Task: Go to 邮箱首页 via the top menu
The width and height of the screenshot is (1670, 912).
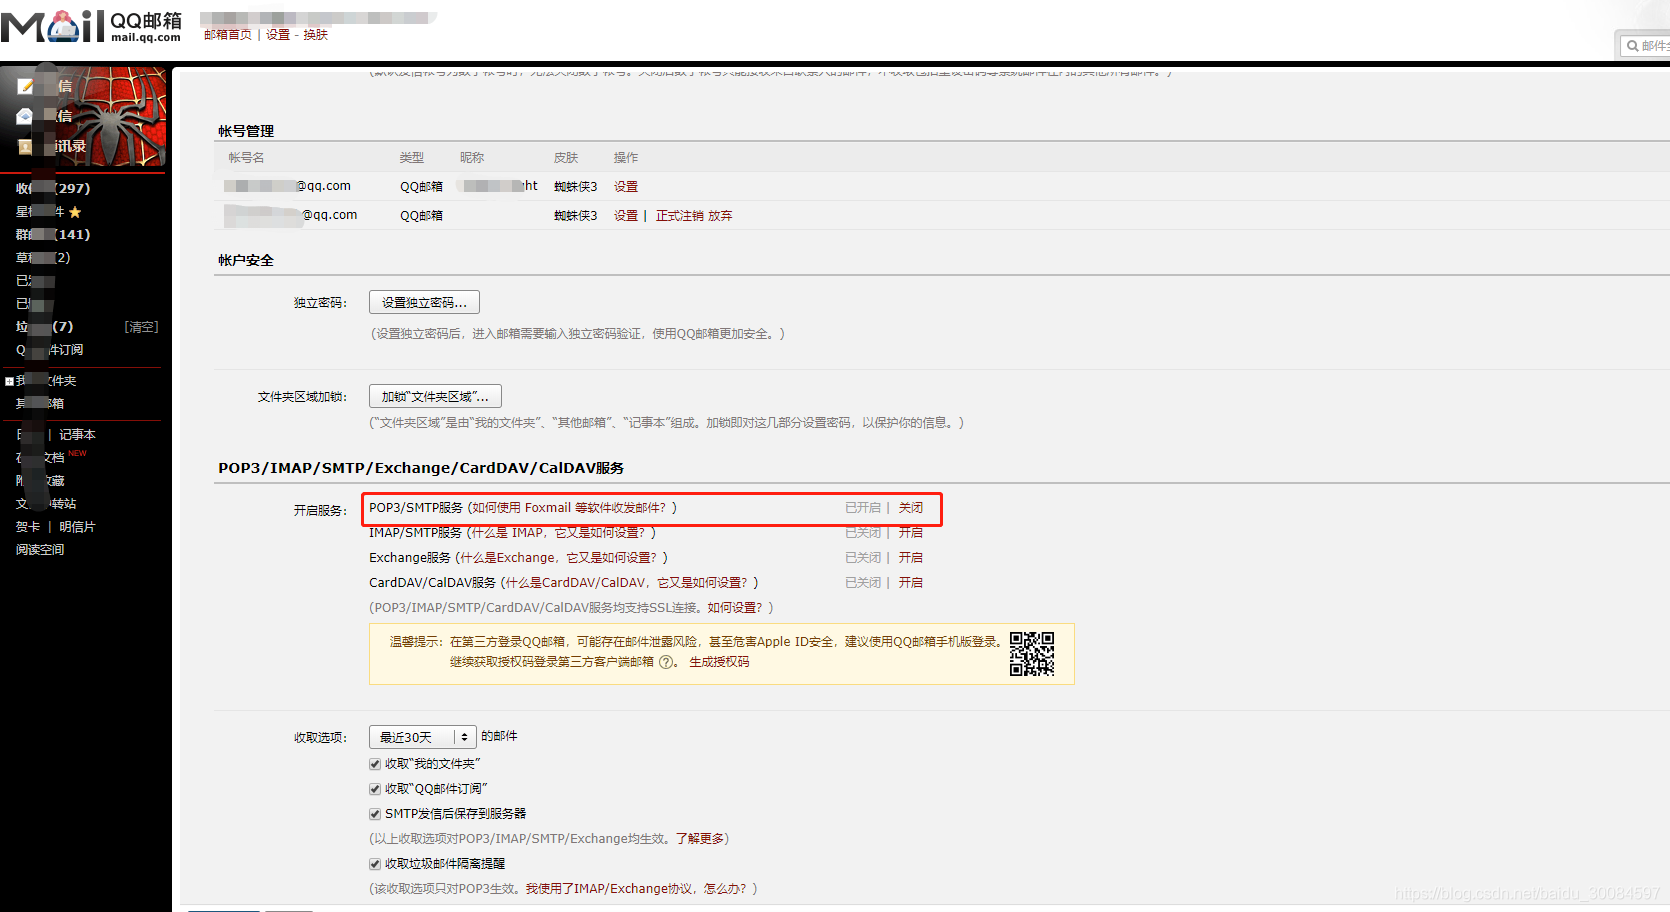Action: (226, 33)
